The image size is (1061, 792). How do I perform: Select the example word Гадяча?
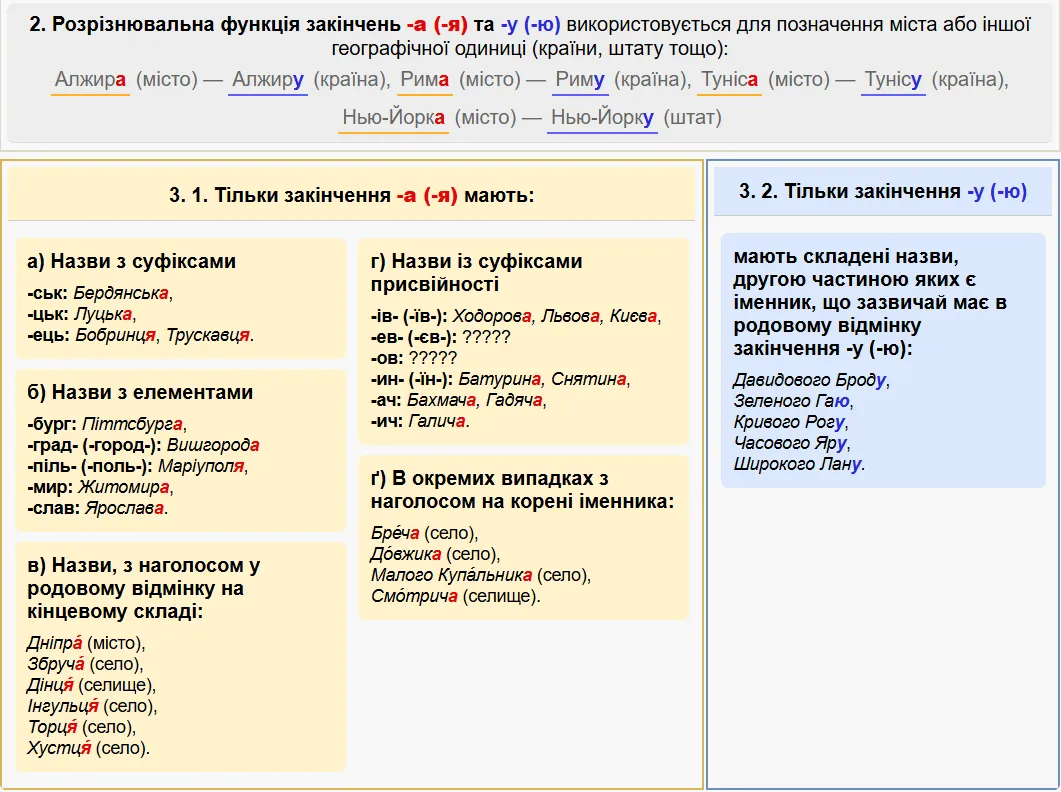[514, 400]
